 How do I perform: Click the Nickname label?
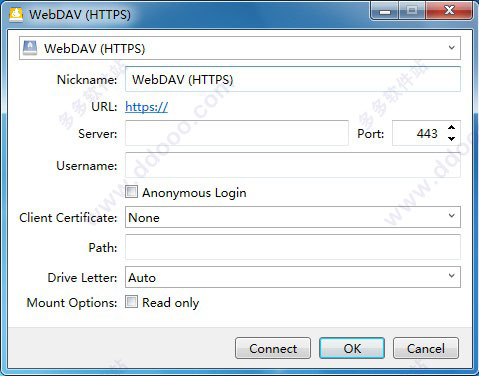87,80
